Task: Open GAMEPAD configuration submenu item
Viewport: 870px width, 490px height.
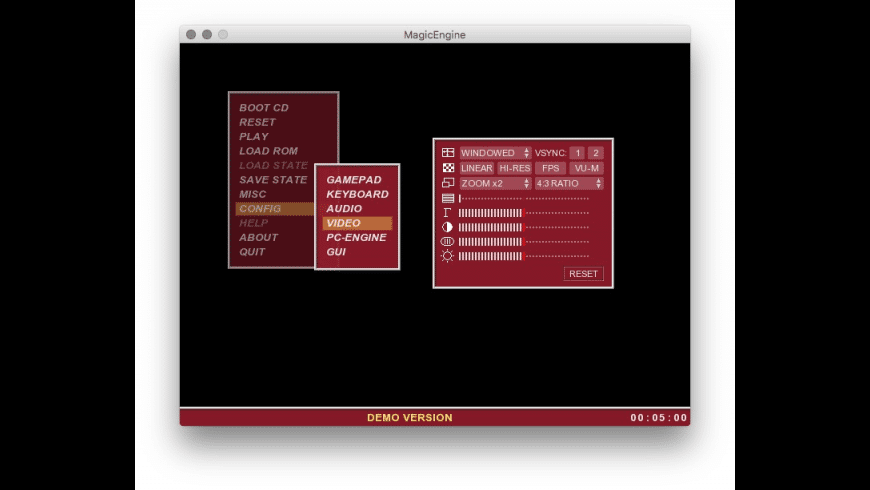Action: pos(354,180)
